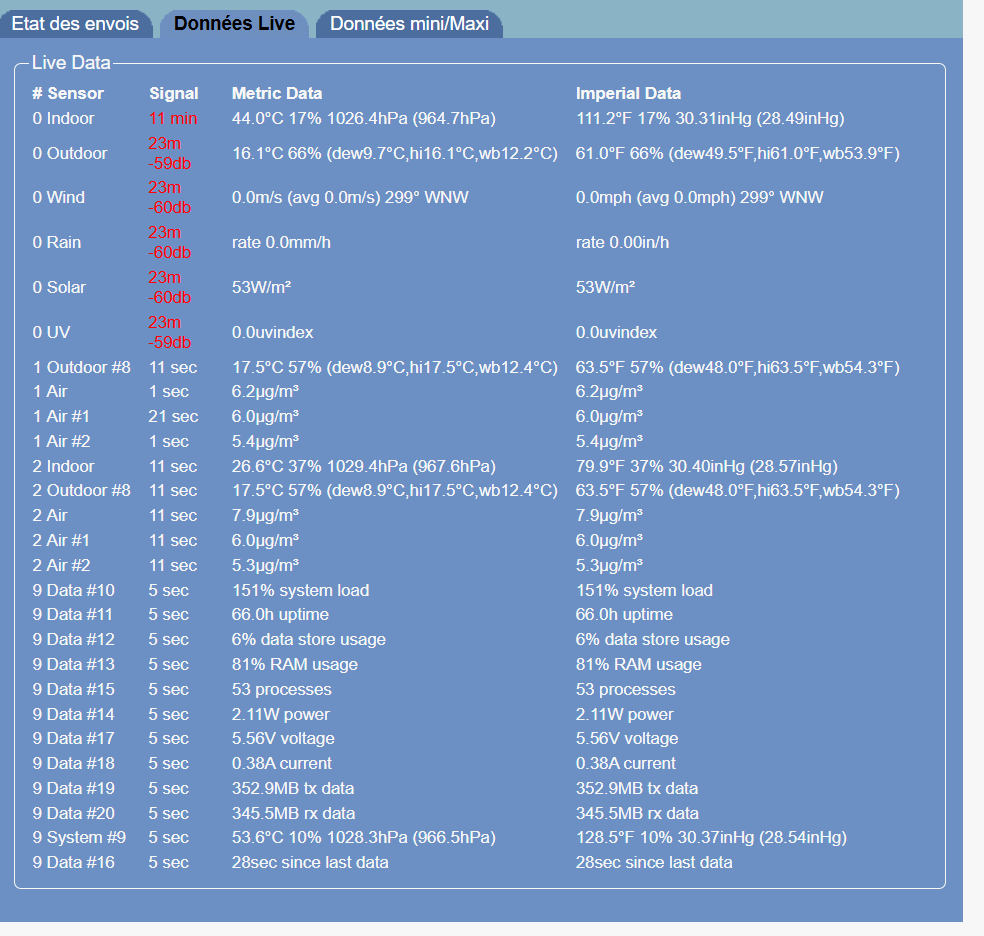This screenshot has height=936, width=984.
Task: Click the "1 Outdoor #8" sensor label
Action: (82, 368)
